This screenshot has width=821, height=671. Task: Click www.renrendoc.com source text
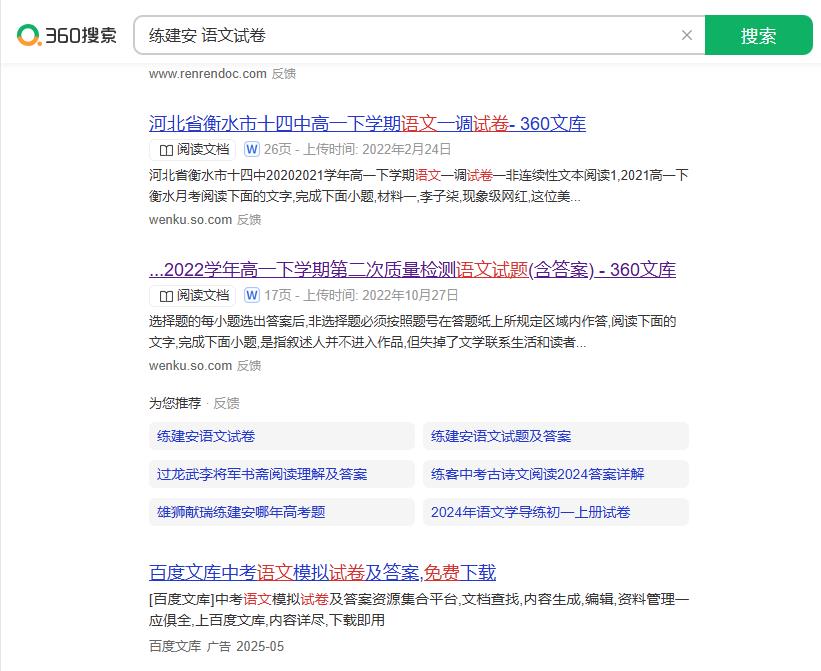click(208, 73)
